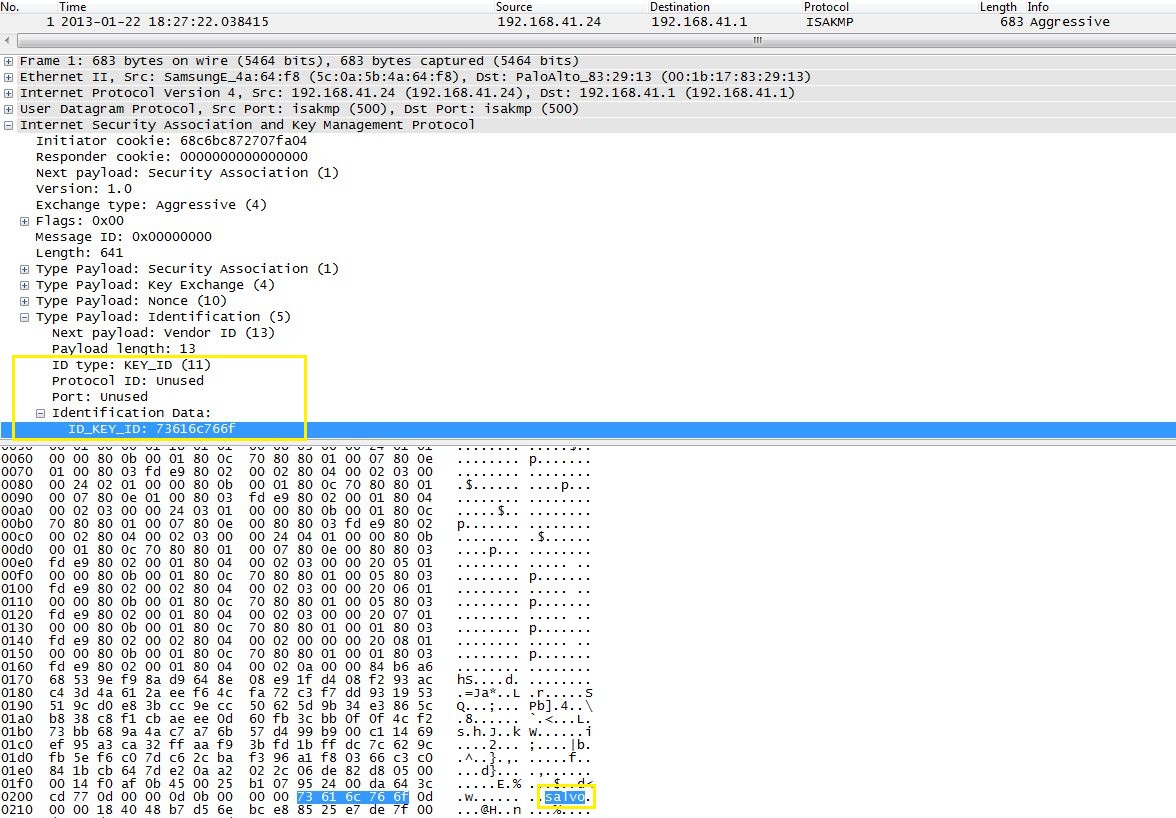The width and height of the screenshot is (1176, 818).
Task: Select Protocol ID: Unused field
Action: (x=128, y=381)
